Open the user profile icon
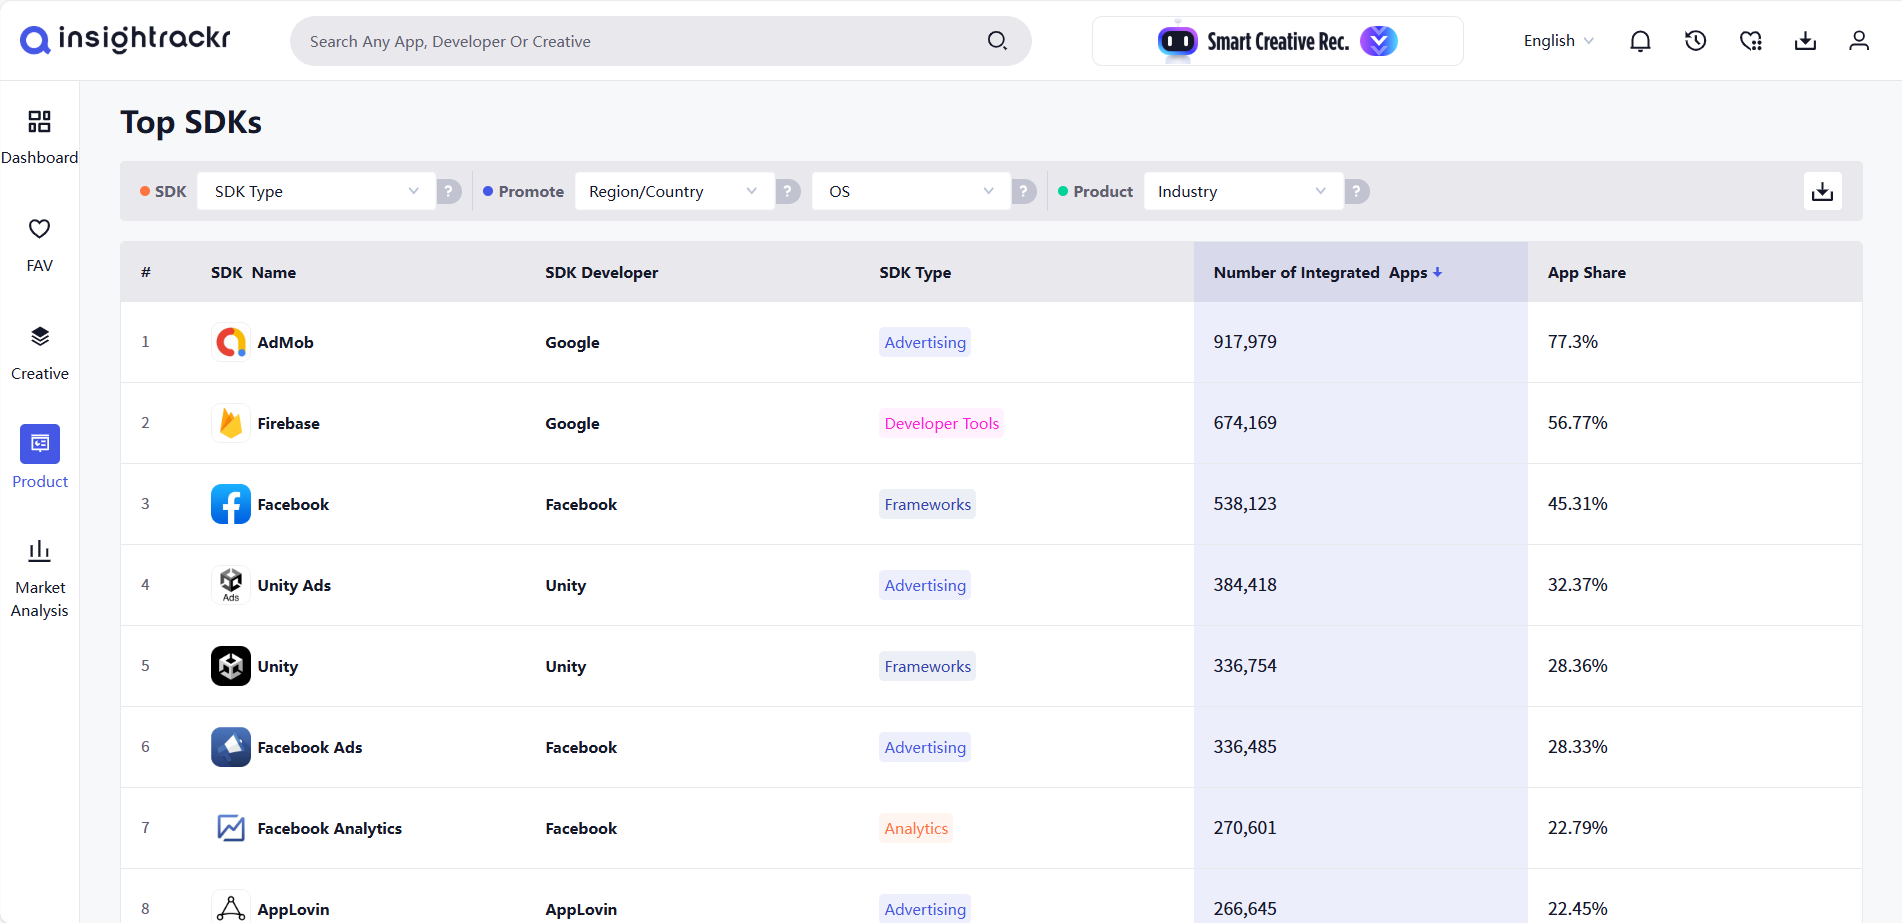Screen dimensions: 1902x923 1859,40
